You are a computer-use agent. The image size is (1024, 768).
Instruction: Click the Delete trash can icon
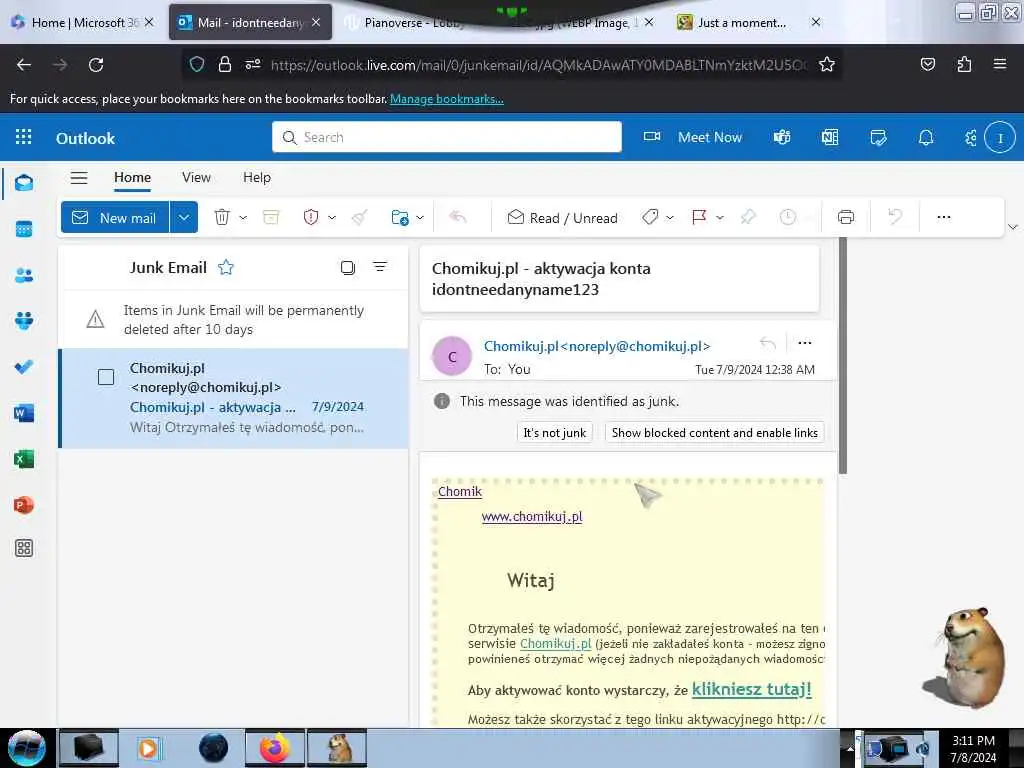[x=222, y=217]
